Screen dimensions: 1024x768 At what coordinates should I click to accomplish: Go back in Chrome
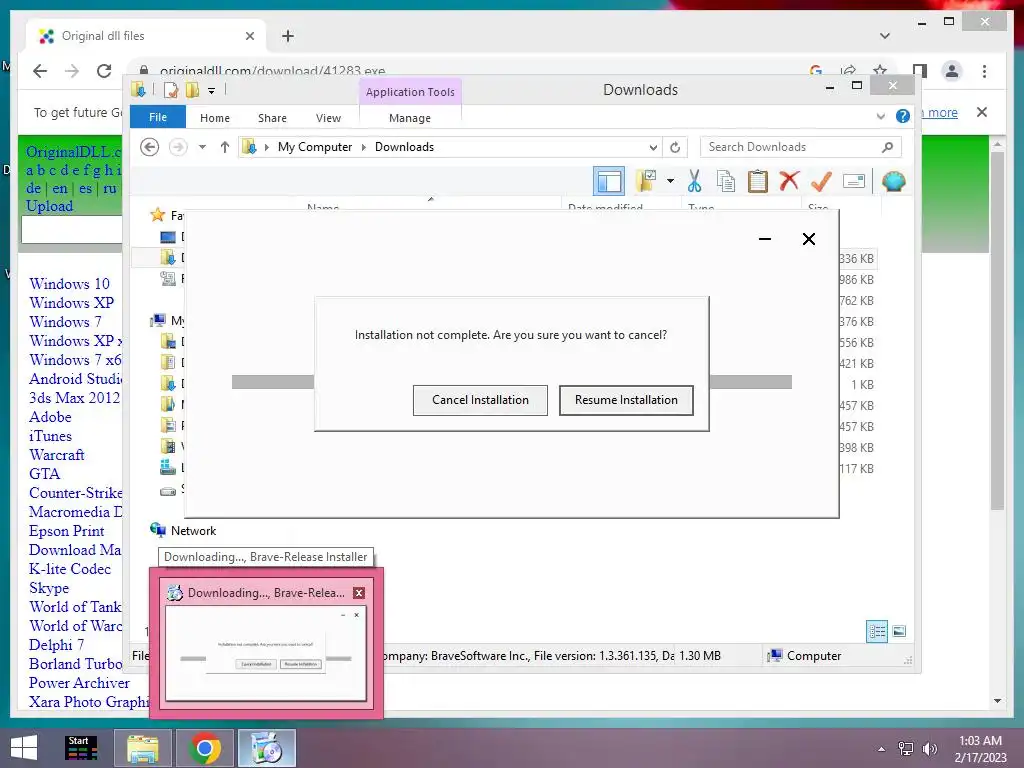click(x=40, y=71)
